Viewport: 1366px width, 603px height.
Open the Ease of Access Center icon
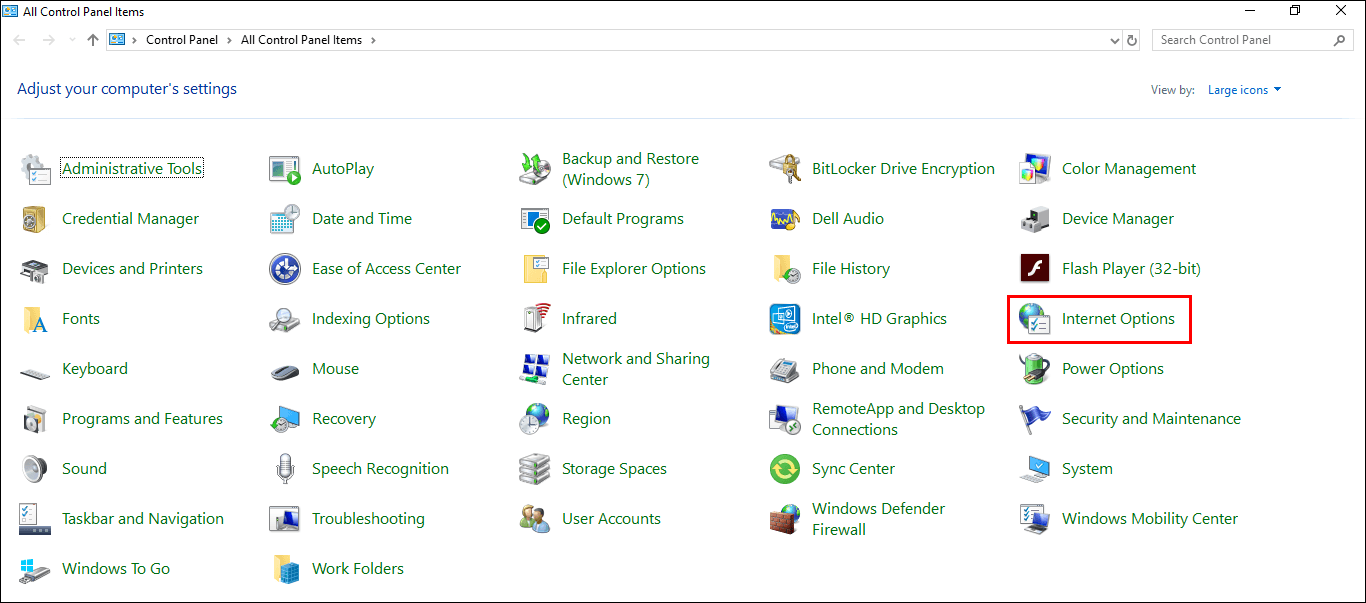coord(285,269)
